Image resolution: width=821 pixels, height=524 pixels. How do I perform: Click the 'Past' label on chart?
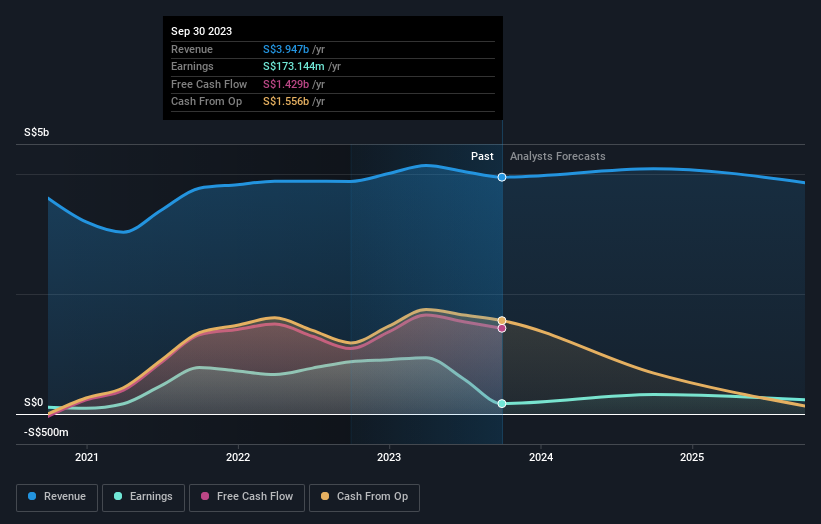[482, 156]
